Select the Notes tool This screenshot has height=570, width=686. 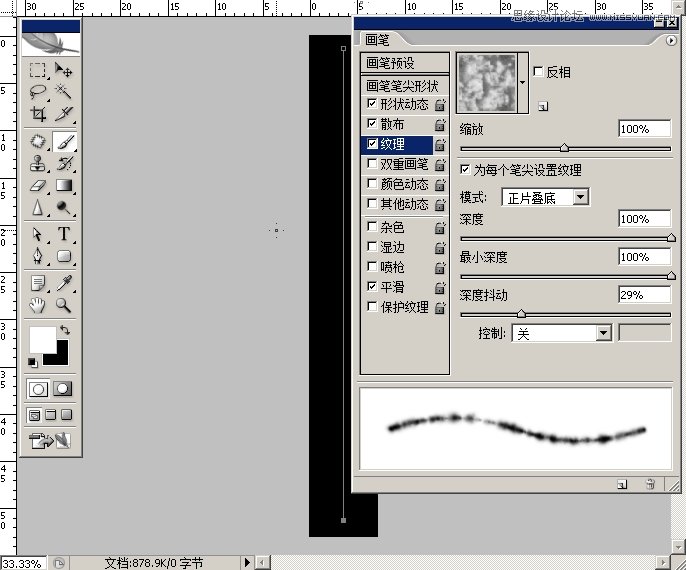tap(38, 283)
